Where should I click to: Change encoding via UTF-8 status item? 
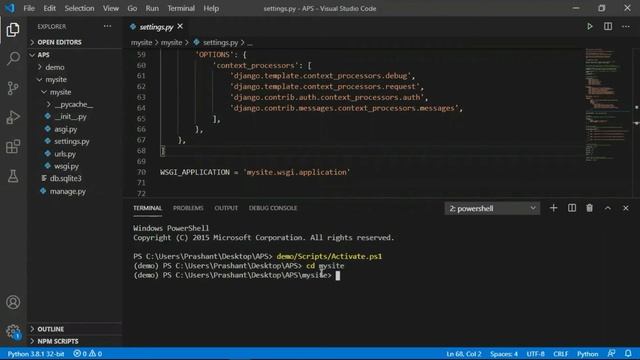point(536,354)
